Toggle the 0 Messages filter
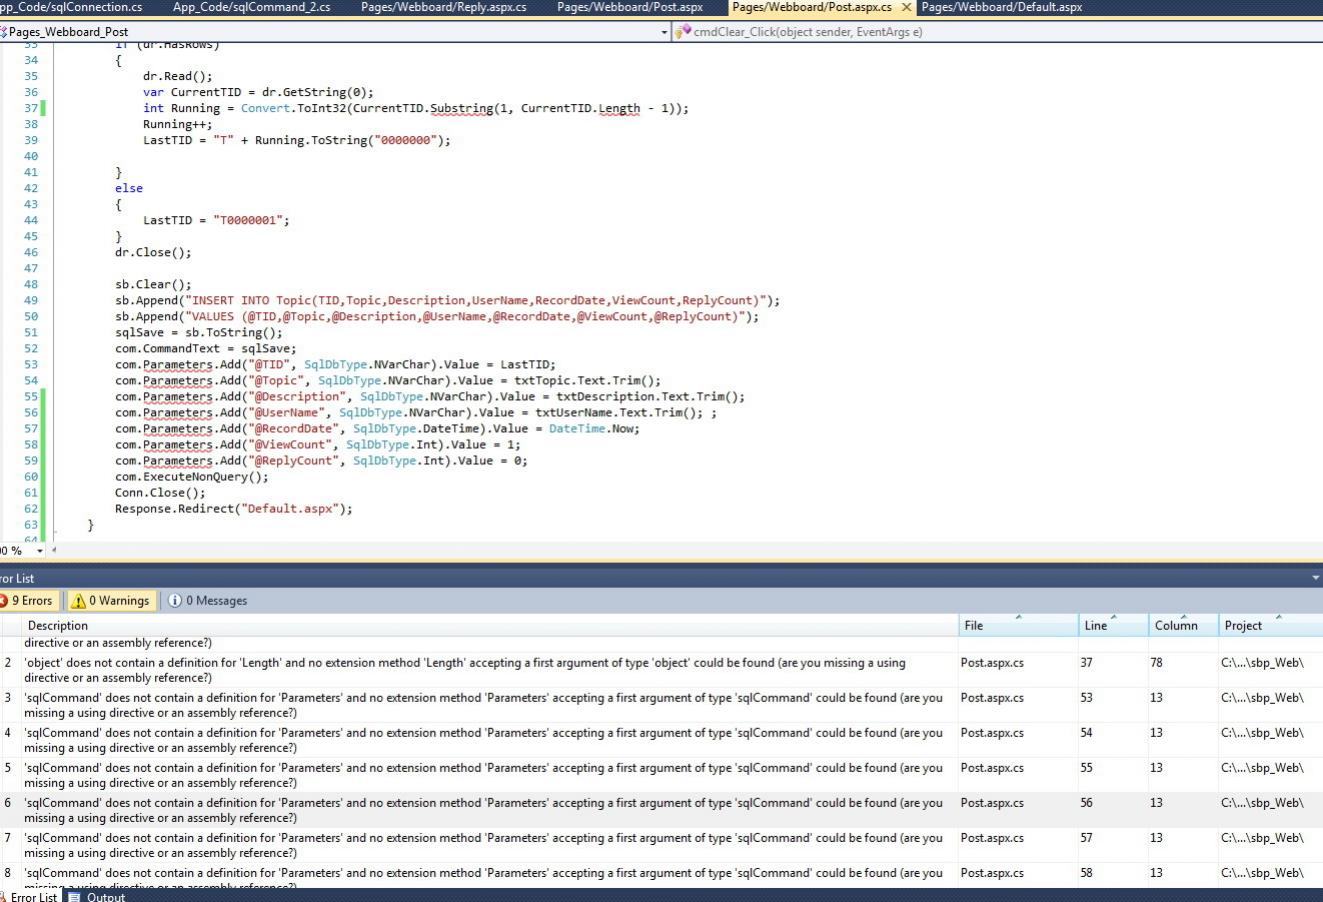This screenshot has height=902, width=1323. (x=208, y=600)
